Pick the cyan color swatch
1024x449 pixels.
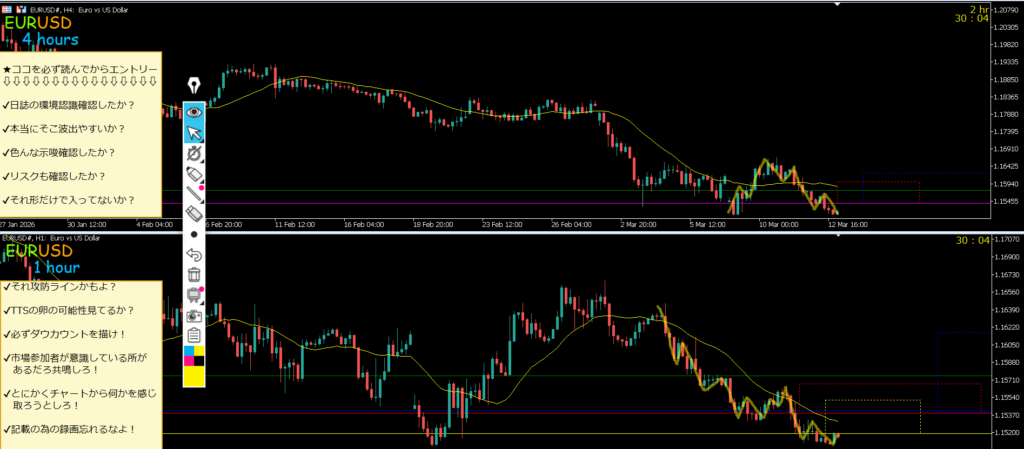188,351
